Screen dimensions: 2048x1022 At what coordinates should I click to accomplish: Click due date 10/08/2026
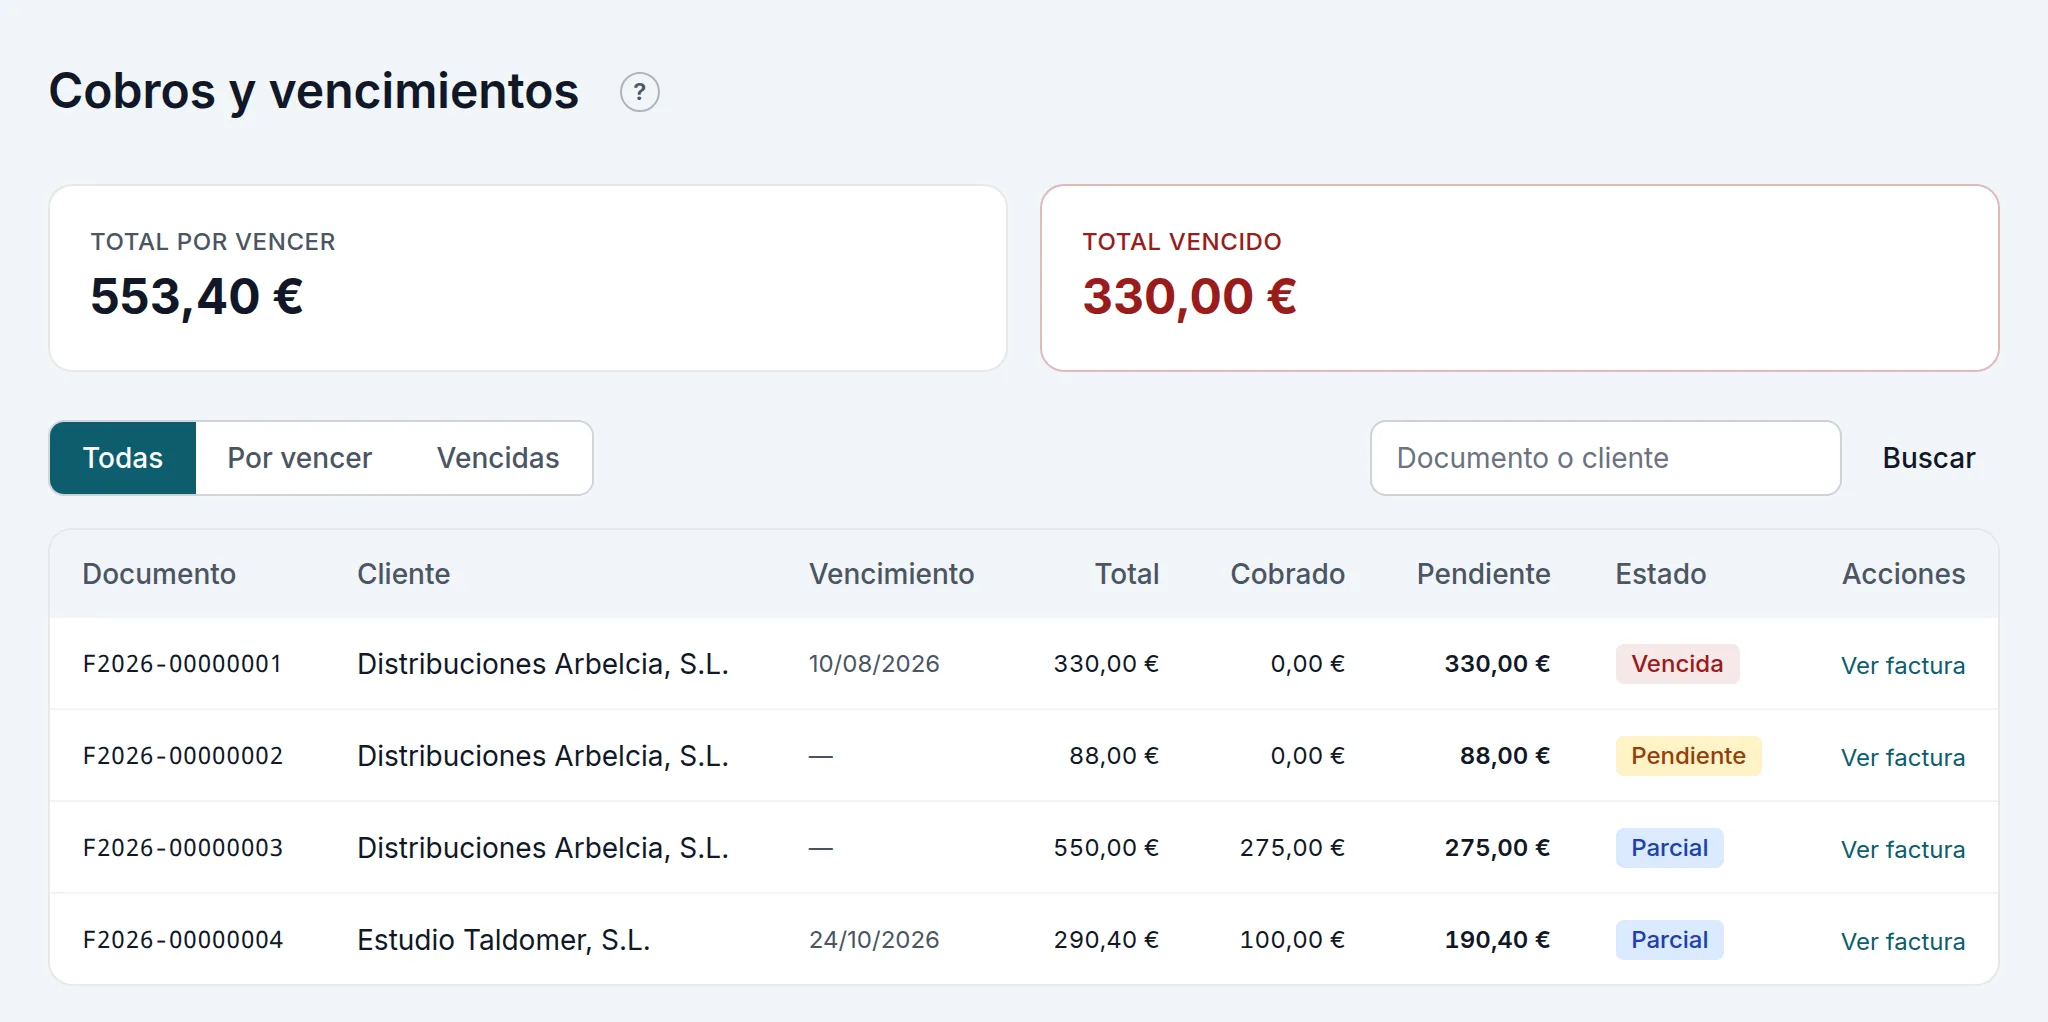[x=874, y=664]
